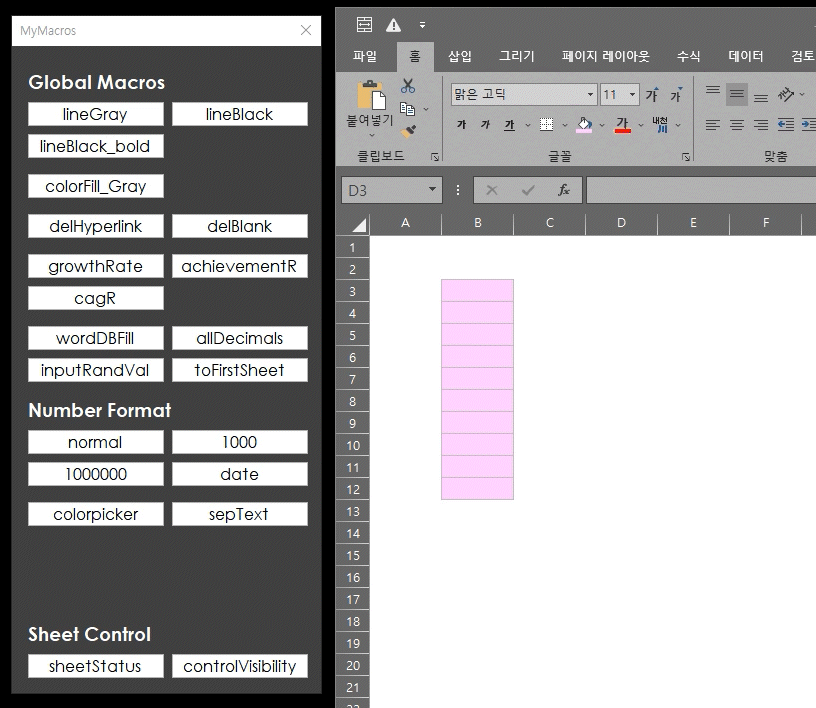
Task: Run the lineBlack macro
Action: (x=240, y=114)
